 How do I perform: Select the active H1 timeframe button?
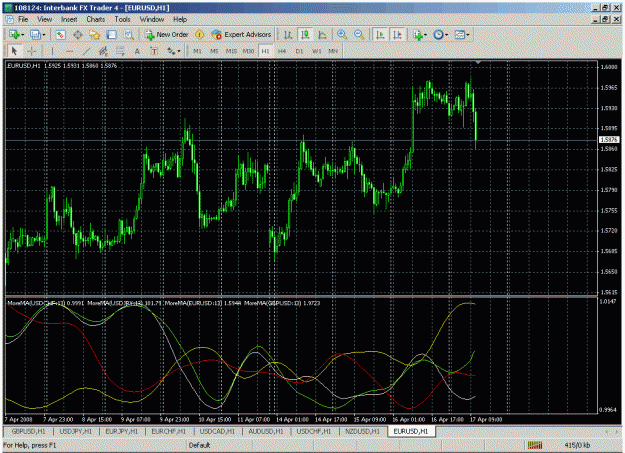[x=265, y=51]
